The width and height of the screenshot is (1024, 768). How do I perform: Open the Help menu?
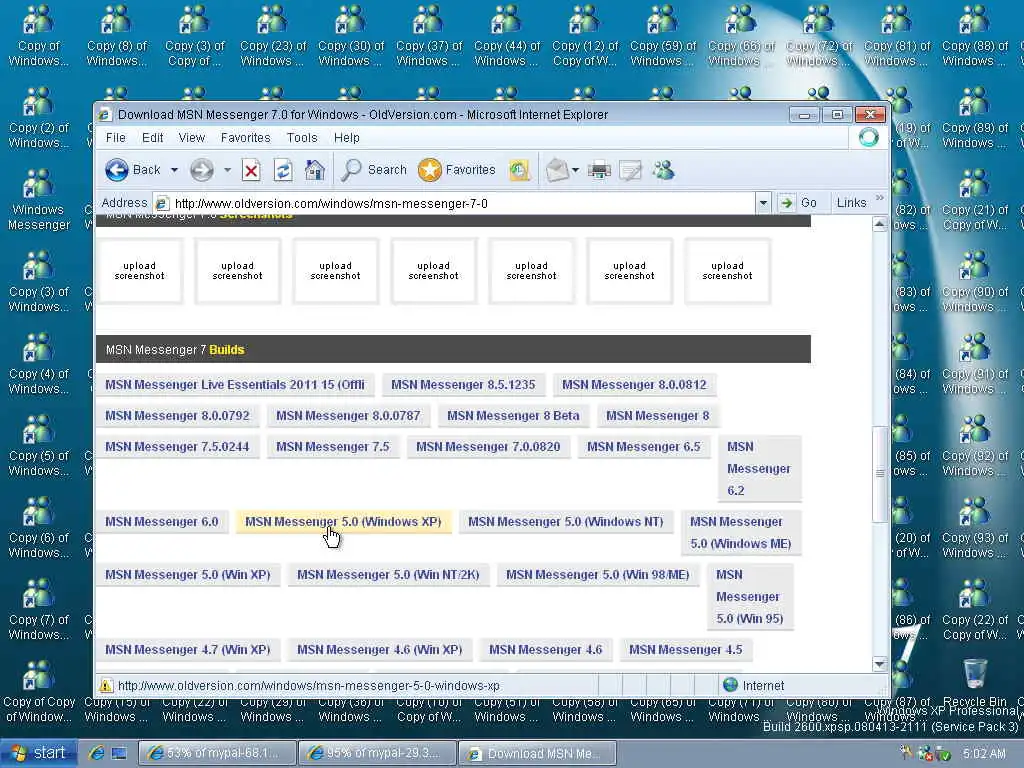pyautogui.click(x=347, y=138)
